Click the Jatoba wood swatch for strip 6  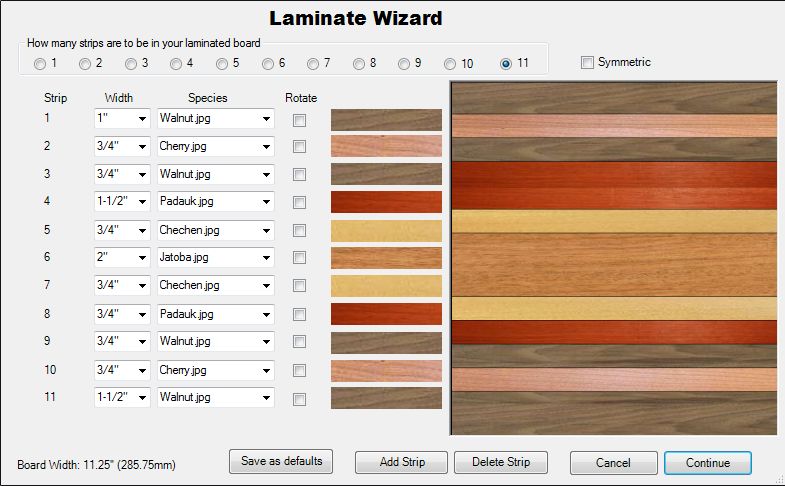click(x=386, y=258)
